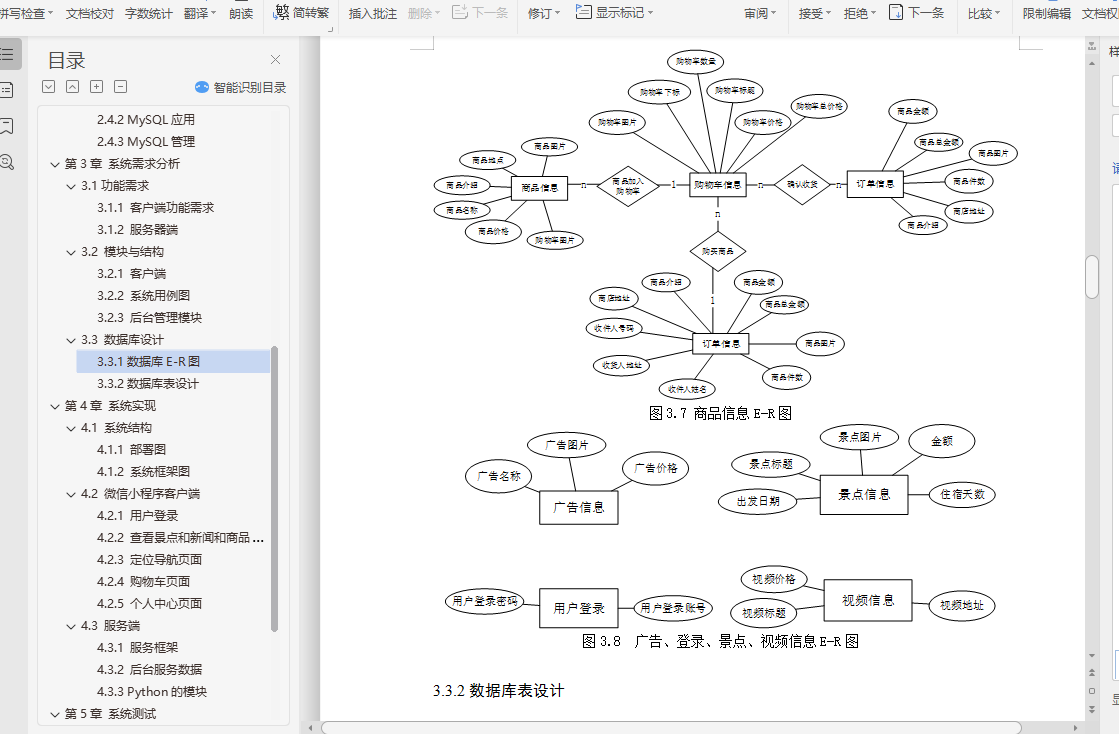1119x734 pixels.
Task: Click the greyed 下一条 icon beside 删除
Action: coord(460,12)
